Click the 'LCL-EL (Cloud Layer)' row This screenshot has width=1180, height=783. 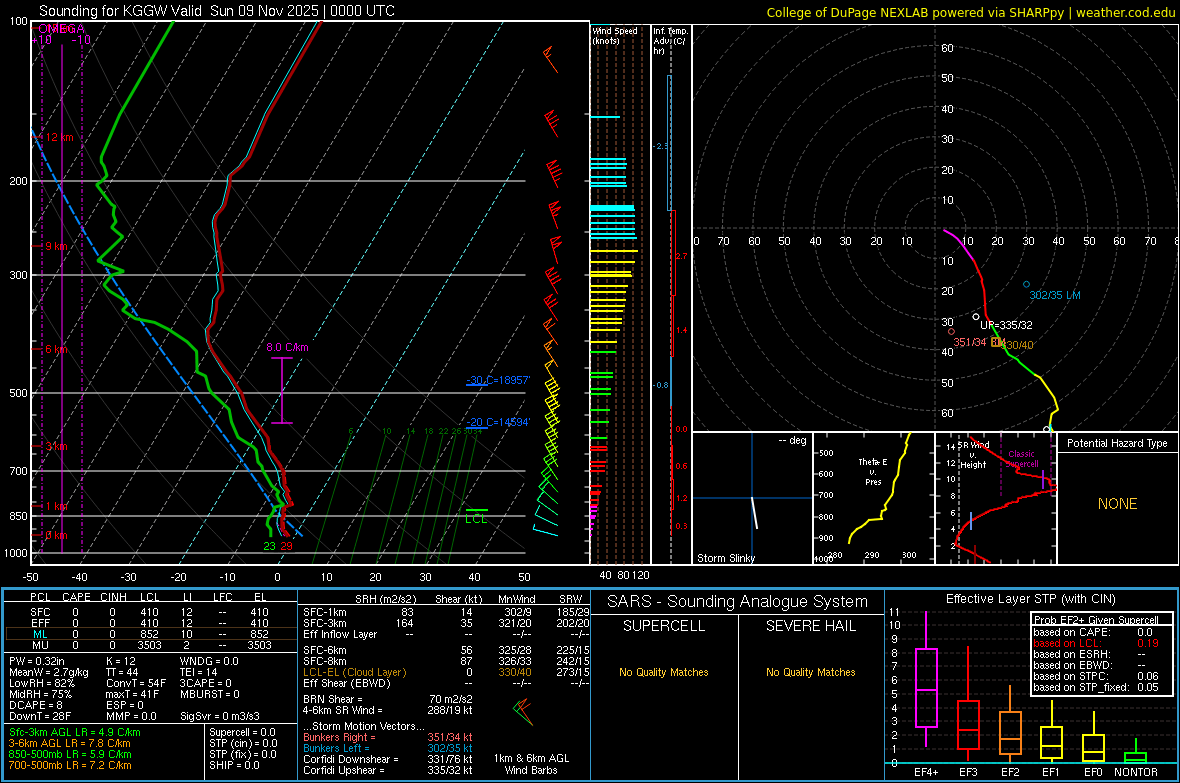446,672
